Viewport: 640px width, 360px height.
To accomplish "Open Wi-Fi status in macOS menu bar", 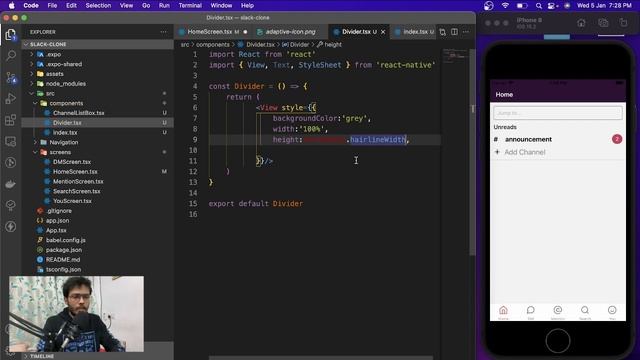I will [x=505, y=6].
